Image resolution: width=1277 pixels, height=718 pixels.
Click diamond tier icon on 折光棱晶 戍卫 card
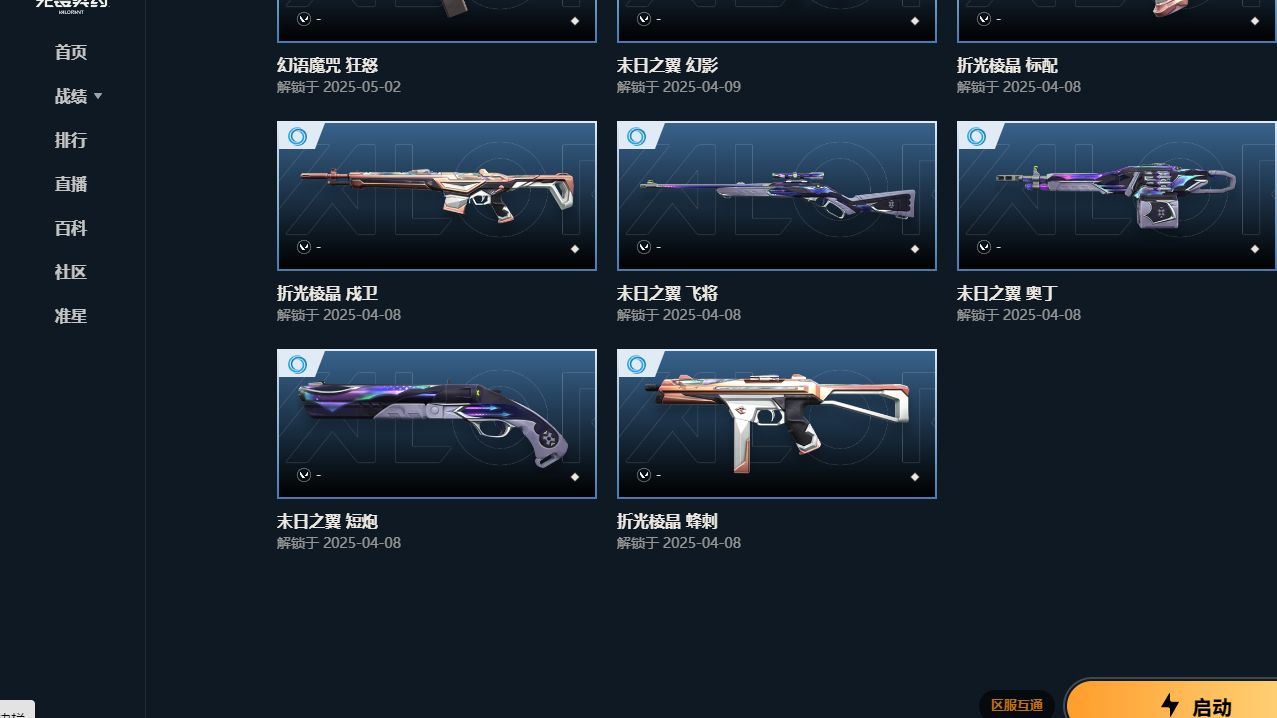[x=575, y=249]
